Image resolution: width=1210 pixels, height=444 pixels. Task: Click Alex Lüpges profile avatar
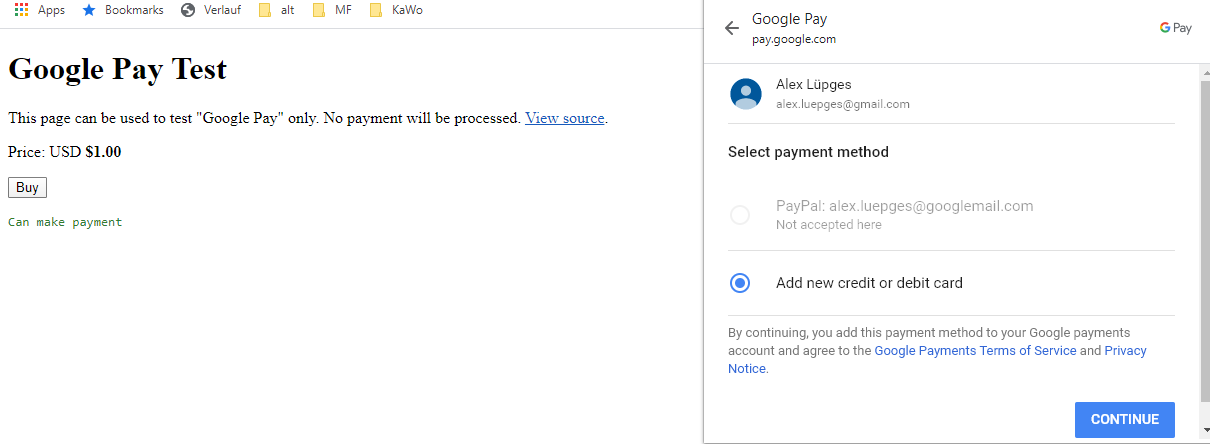(746, 94)
